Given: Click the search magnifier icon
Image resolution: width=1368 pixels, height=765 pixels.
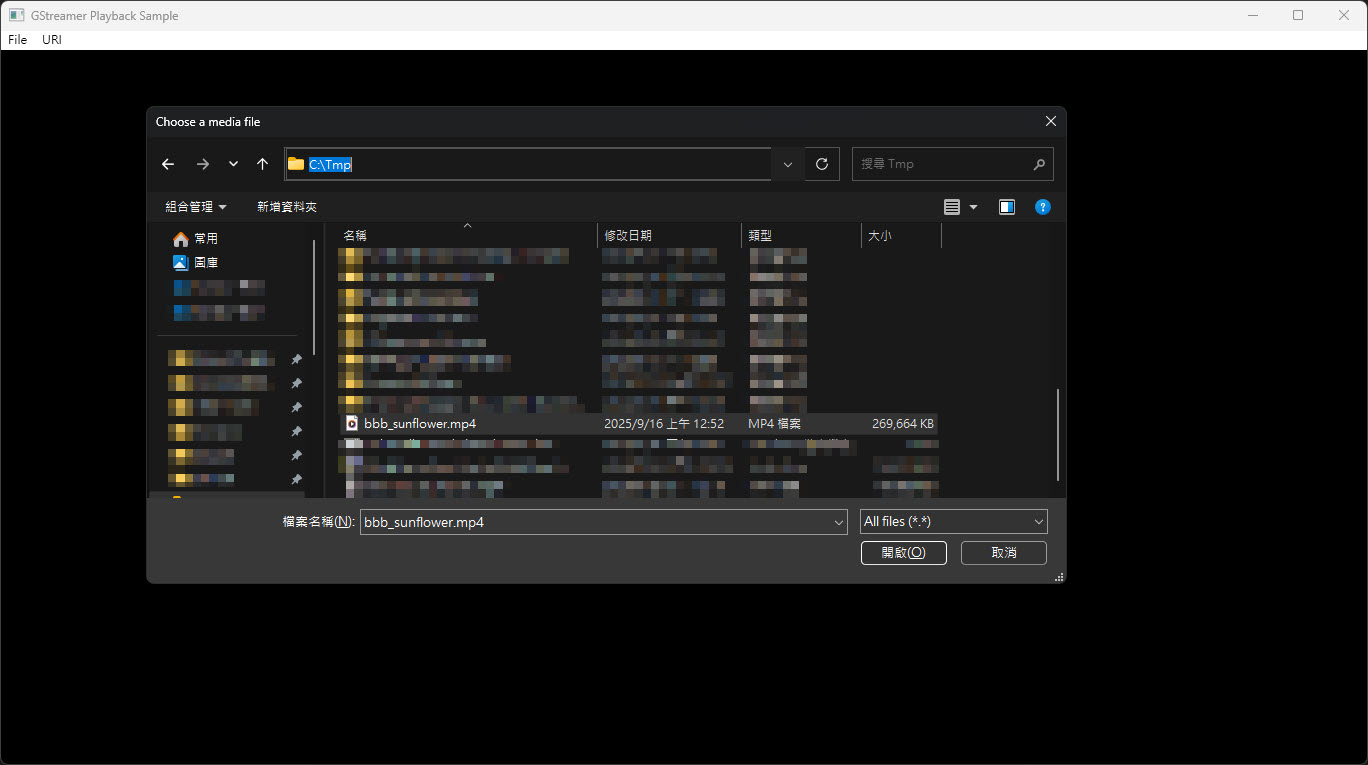Looking at the screenshot, I should (1039, 164).
